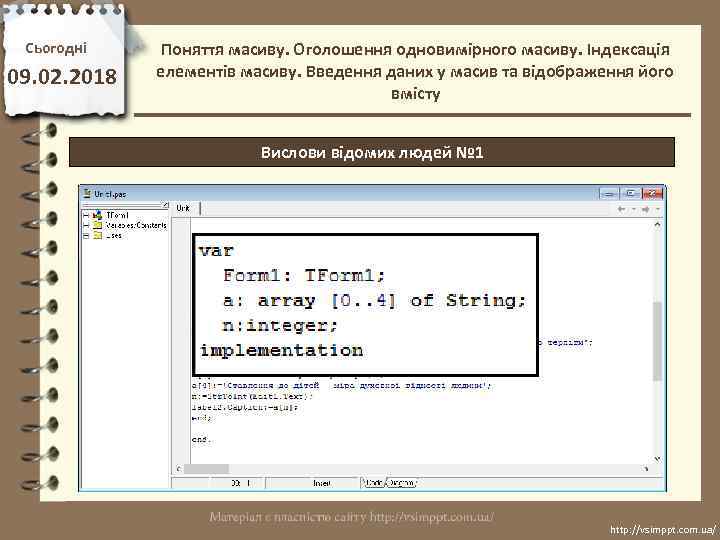
Task: Click the Unit1.pas window title icon
Action: click(x=87, y=194)
